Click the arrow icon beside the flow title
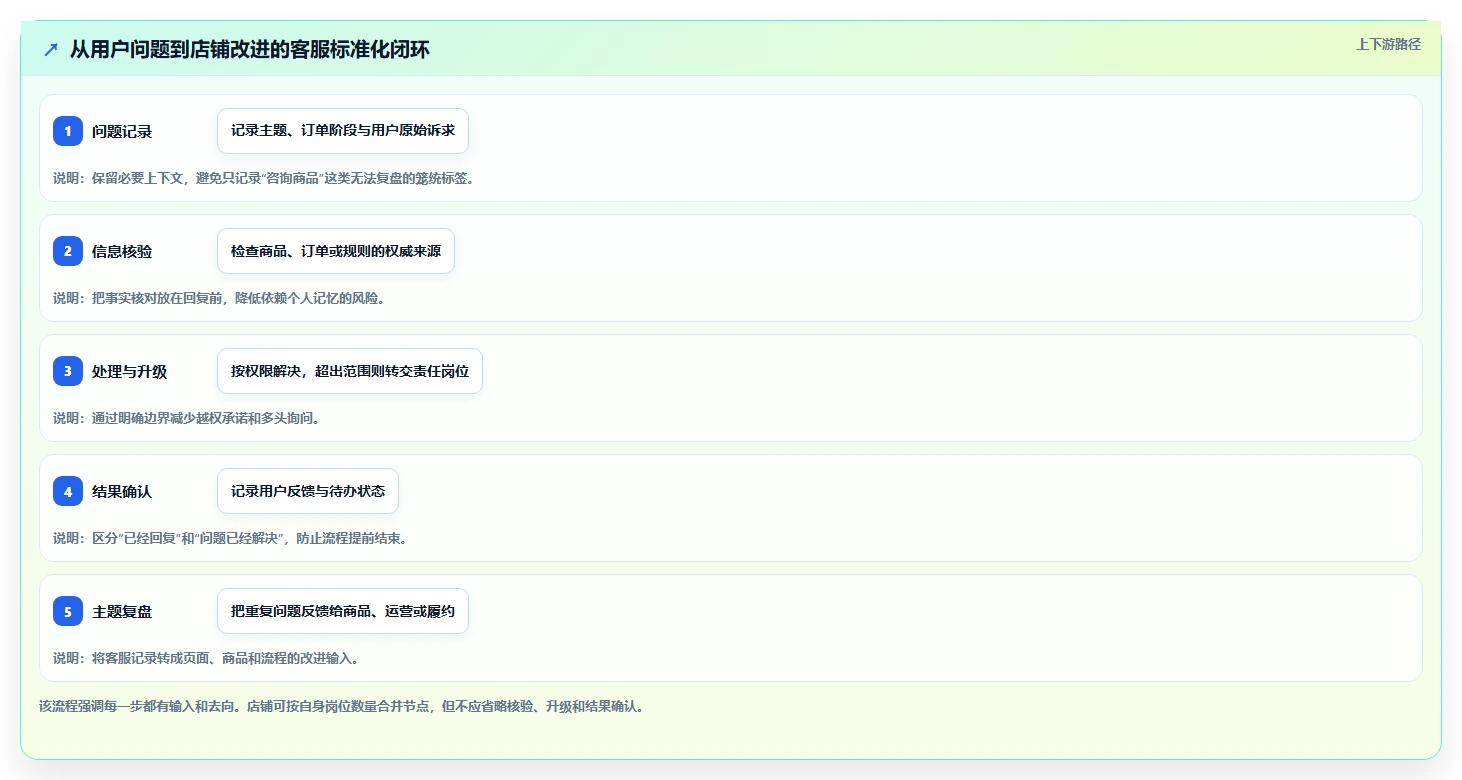1462x780 pixels. (x=51, y=50)
